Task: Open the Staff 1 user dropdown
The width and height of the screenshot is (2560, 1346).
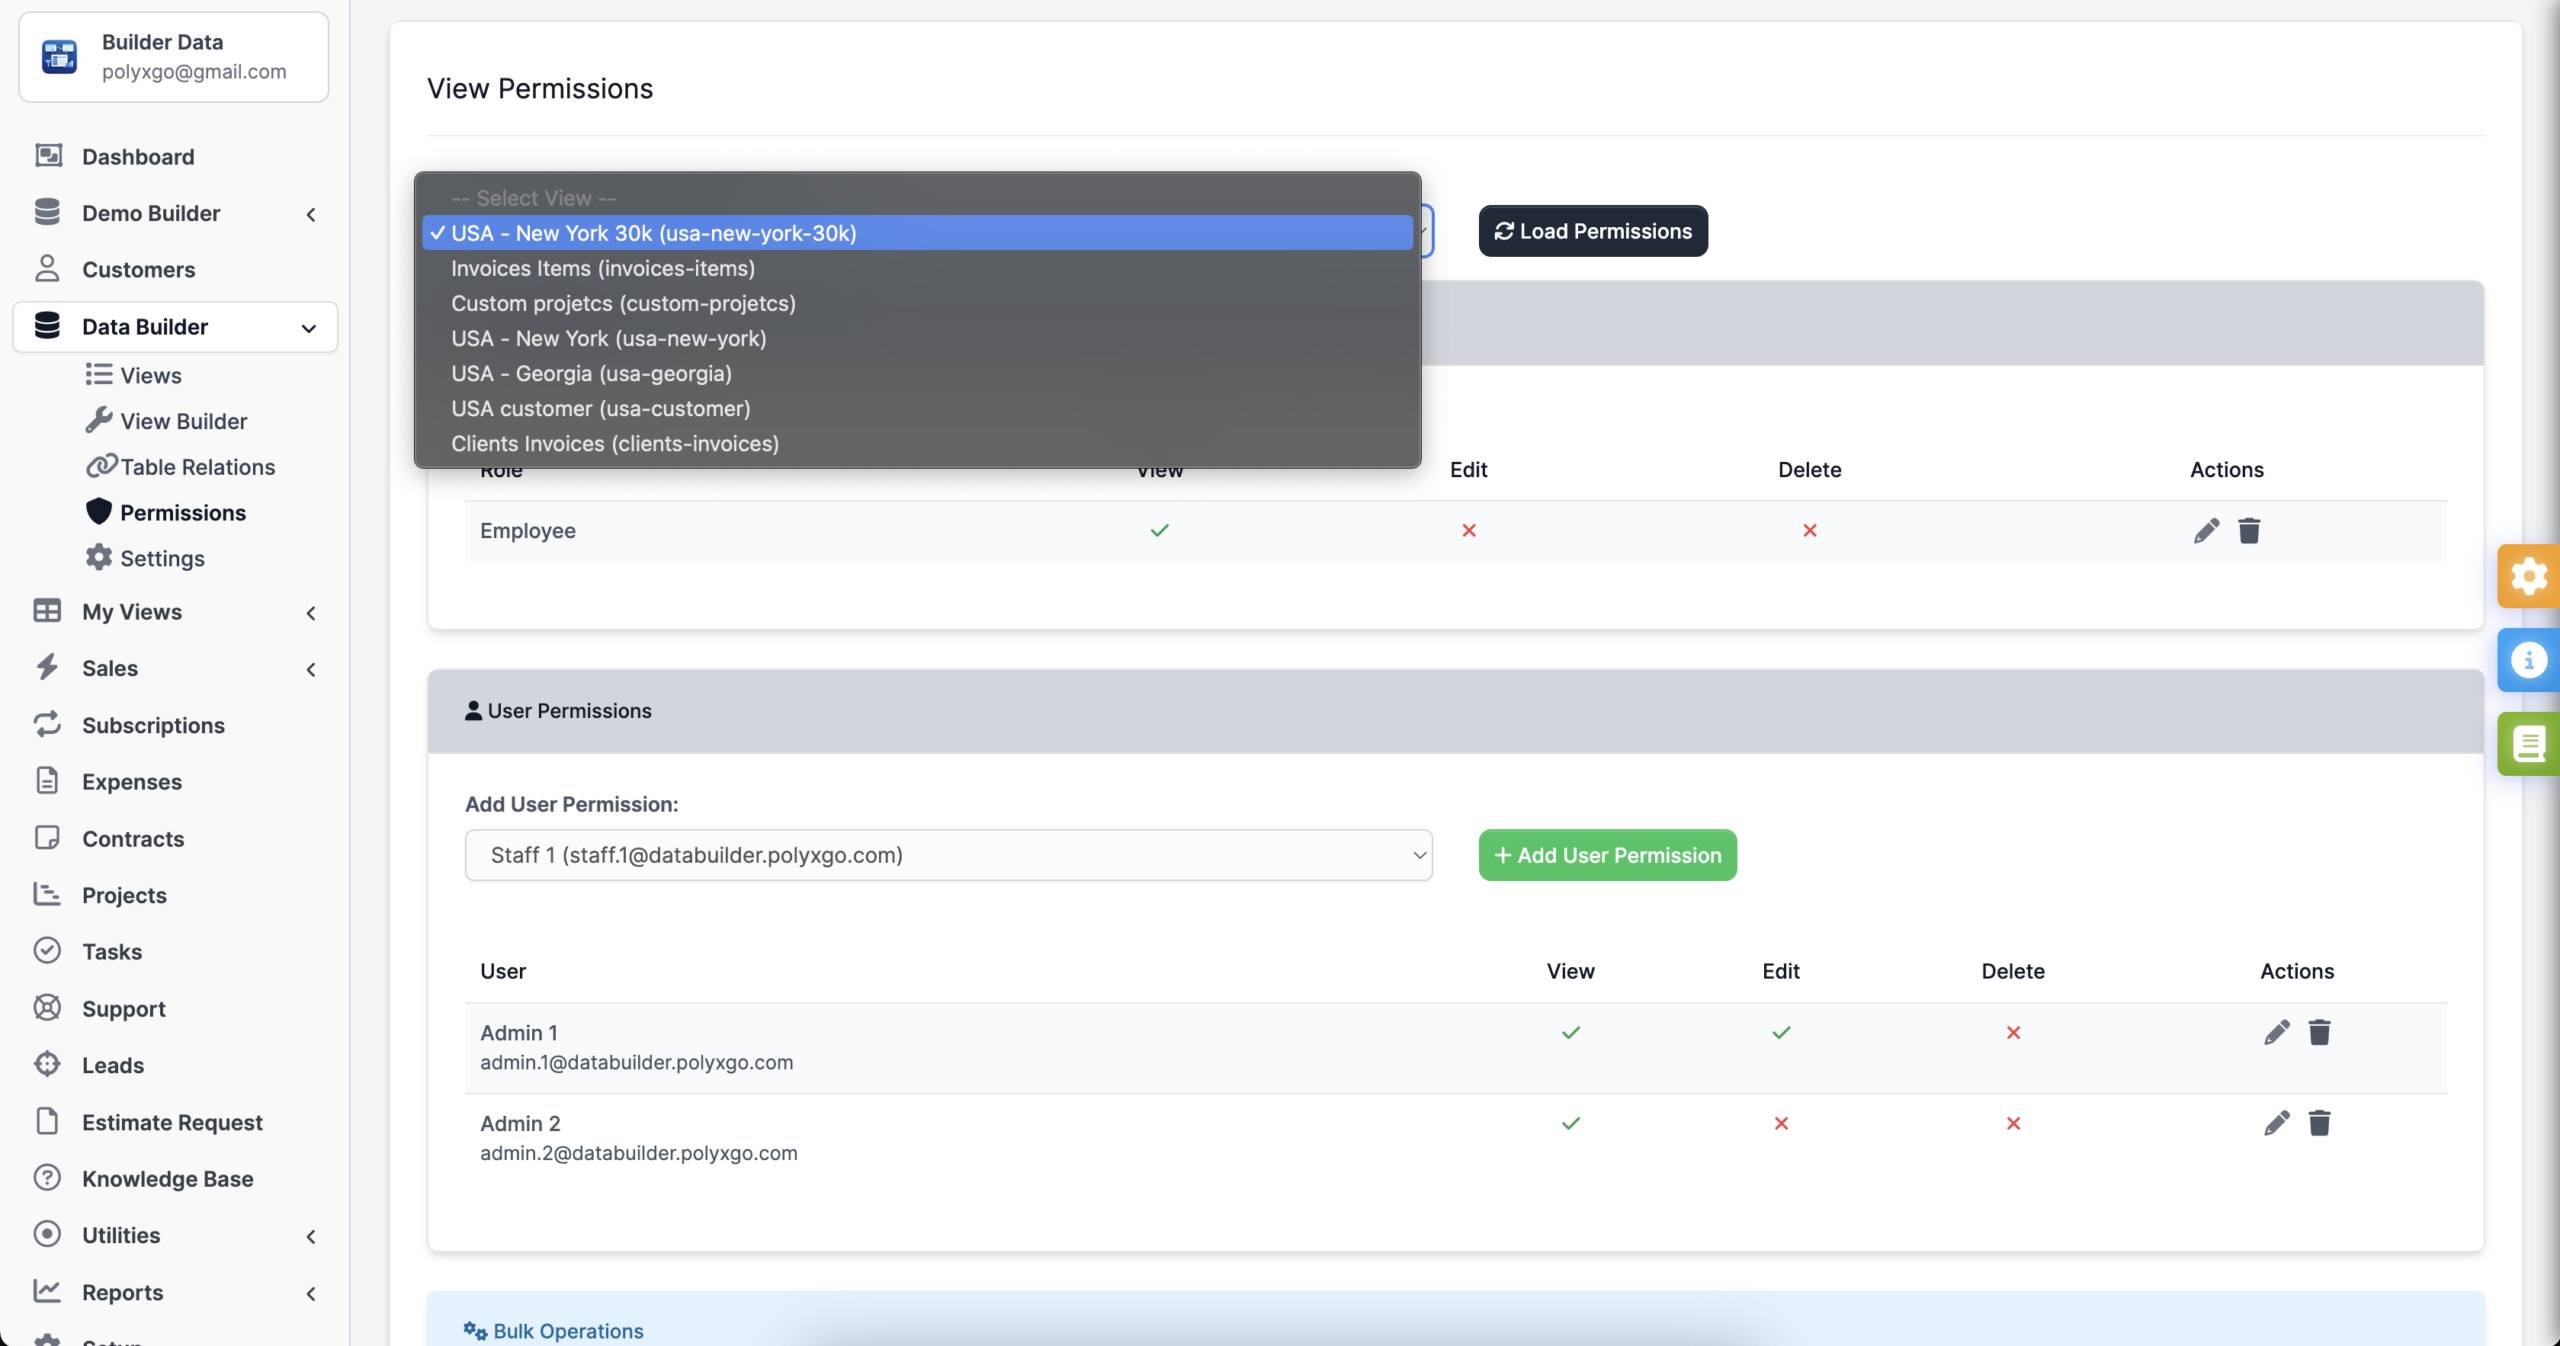Action: point(948,855)
